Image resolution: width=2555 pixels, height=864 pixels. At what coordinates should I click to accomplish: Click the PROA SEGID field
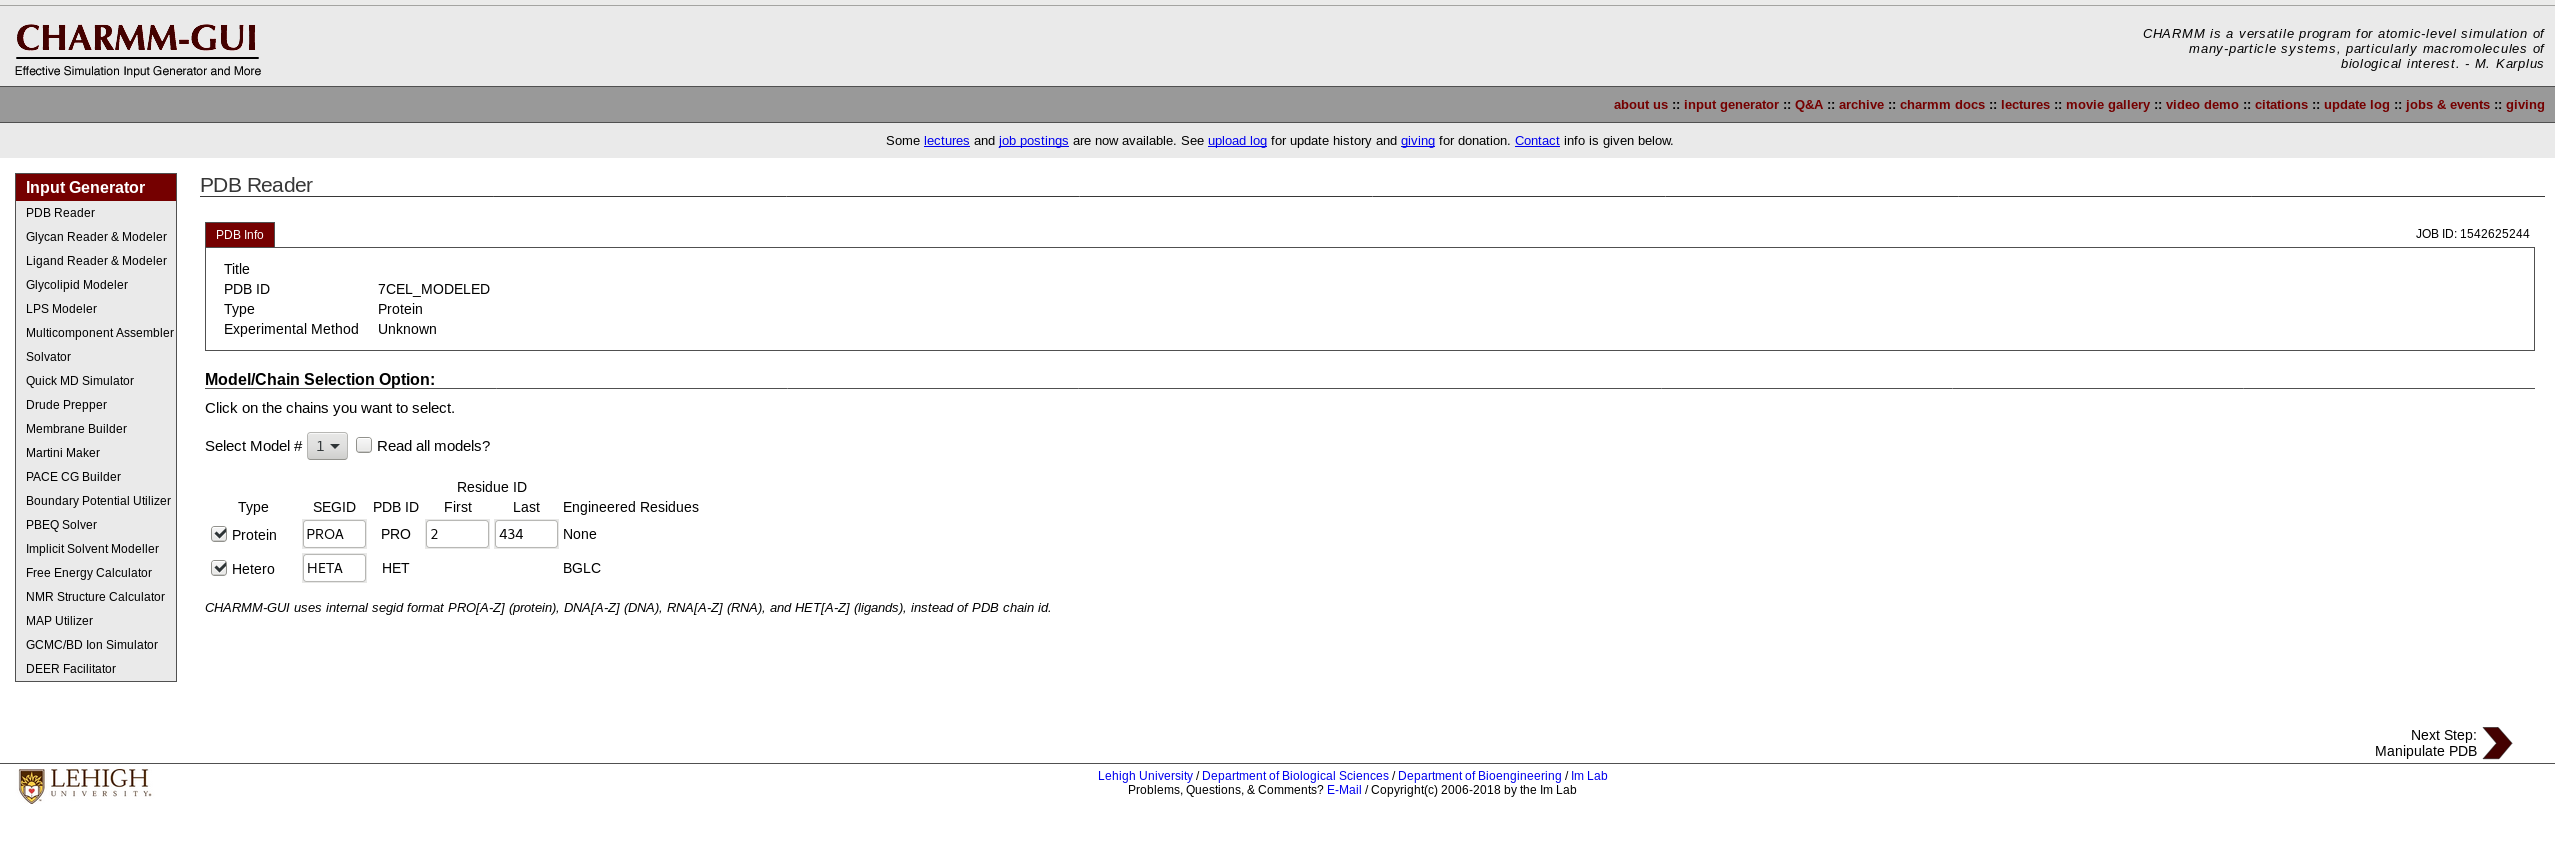tap(334, 534)
